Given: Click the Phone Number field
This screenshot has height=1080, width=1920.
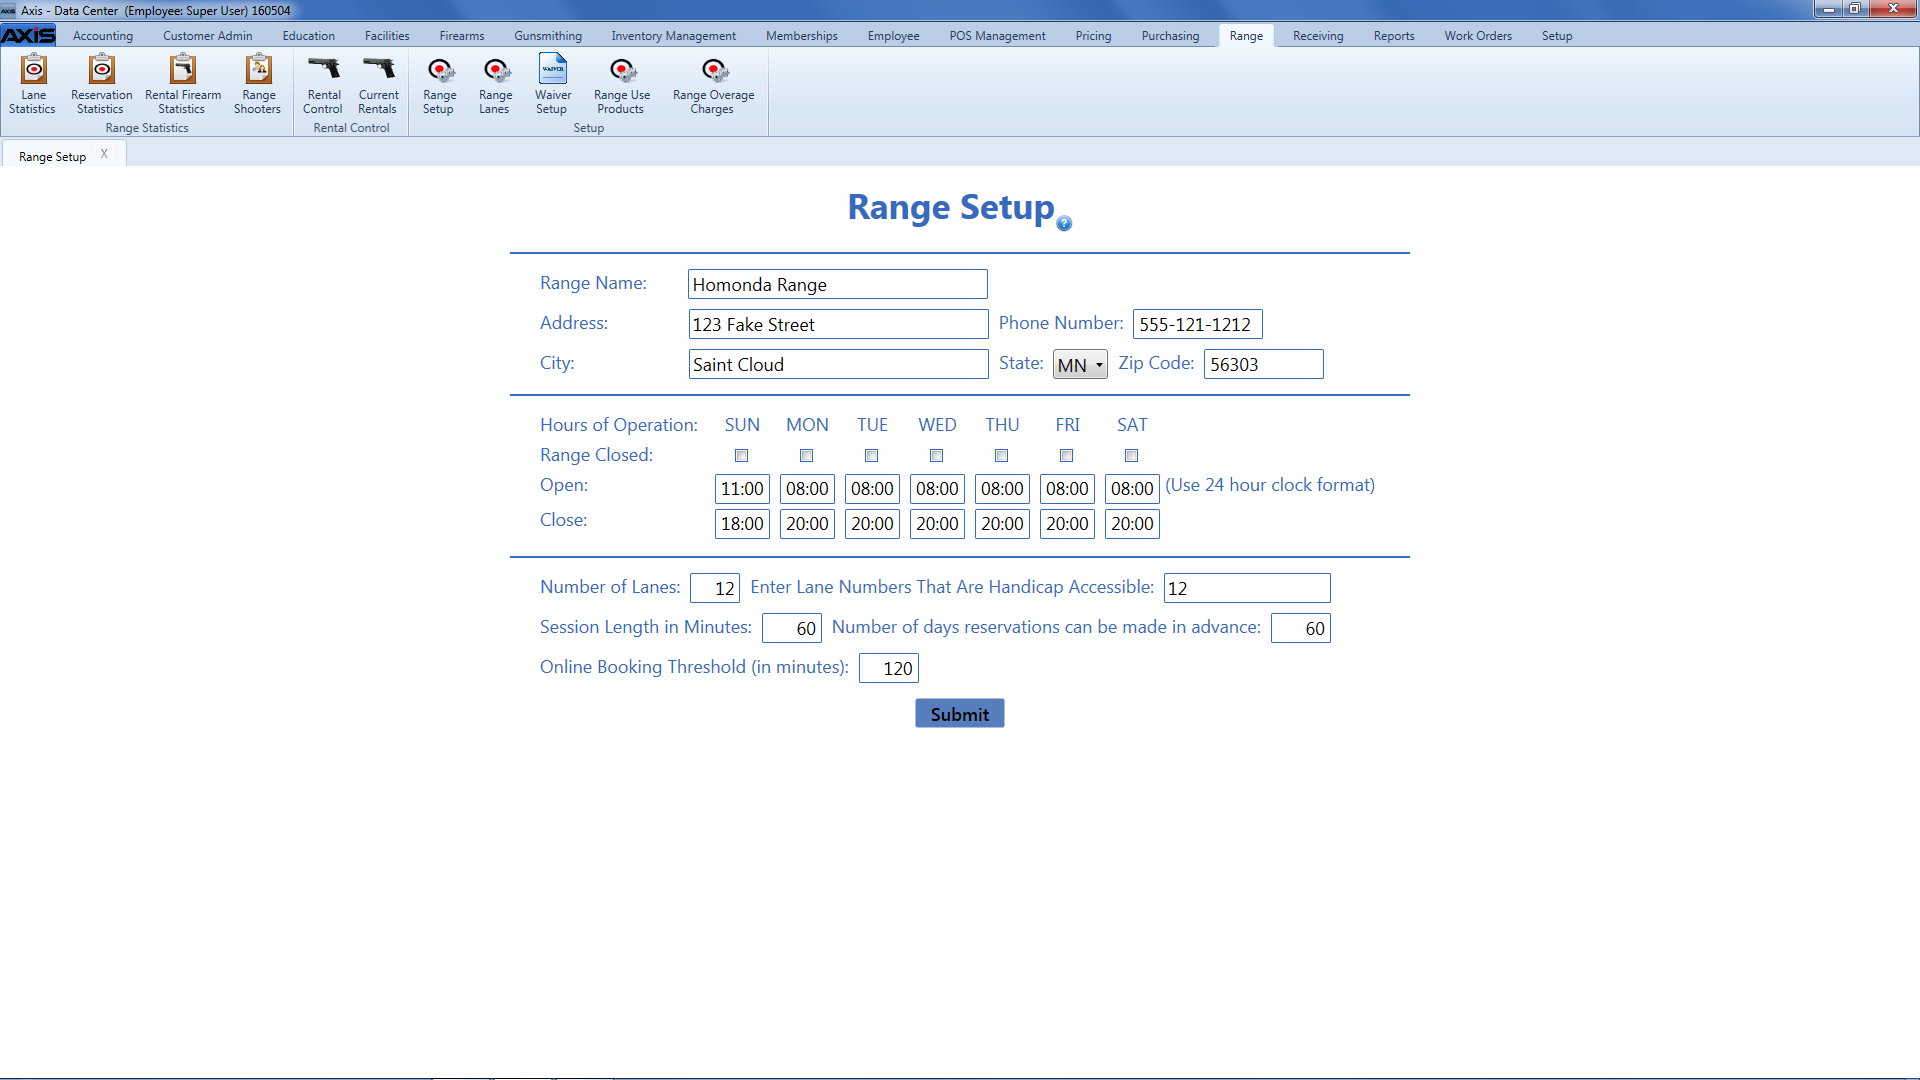Looking at the screenshot, I should click(x=1198, y=325).
